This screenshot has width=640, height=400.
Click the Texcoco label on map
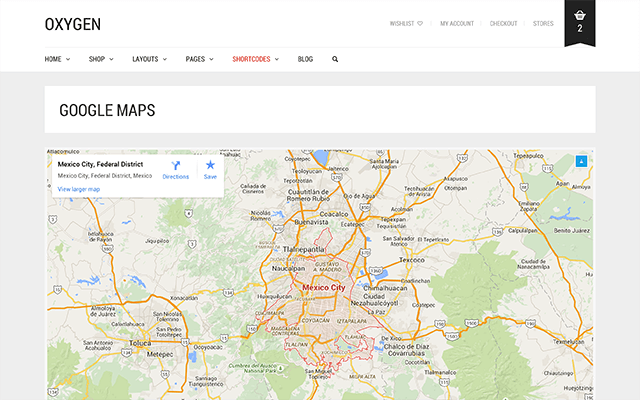point(412,260)
